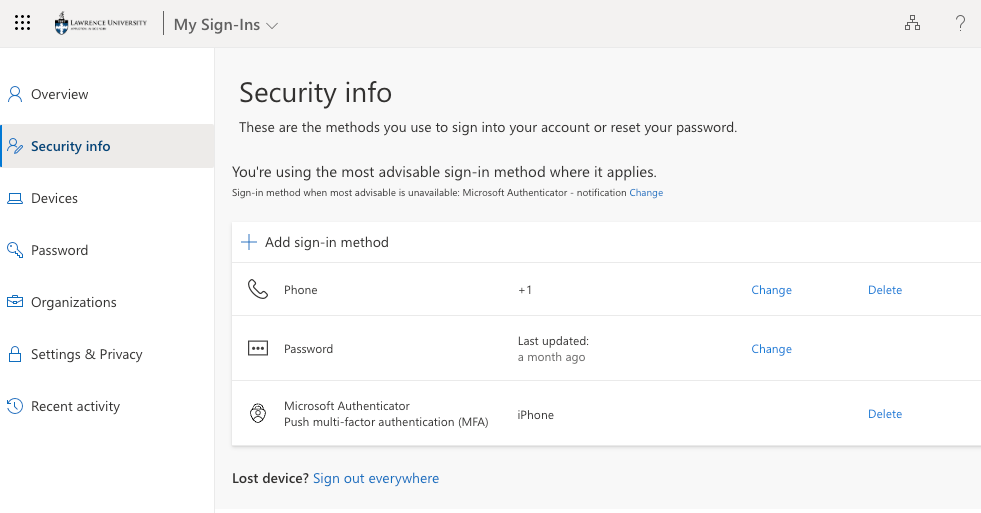This screenshot has height=513, width=981.
Task: Click 'Push multi-factor authentication (MFA)' text
Action: click(x=386, y=422)
